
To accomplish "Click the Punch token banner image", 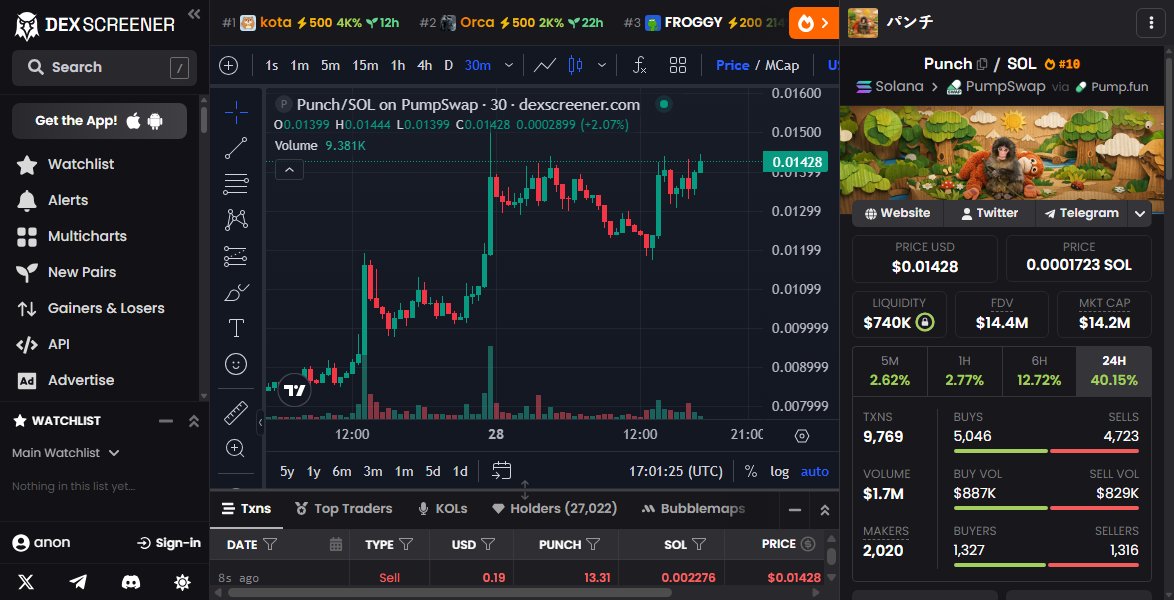I will tap(1002, 153).
